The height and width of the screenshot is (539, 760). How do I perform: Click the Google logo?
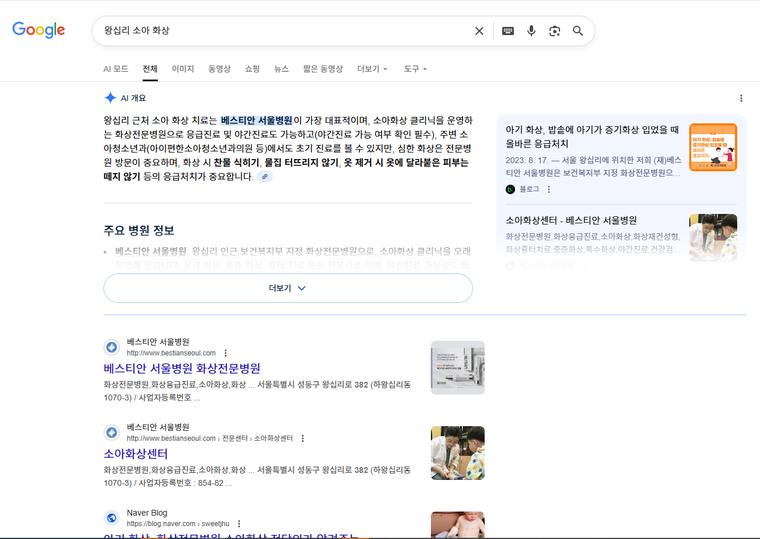pos(38,30)
